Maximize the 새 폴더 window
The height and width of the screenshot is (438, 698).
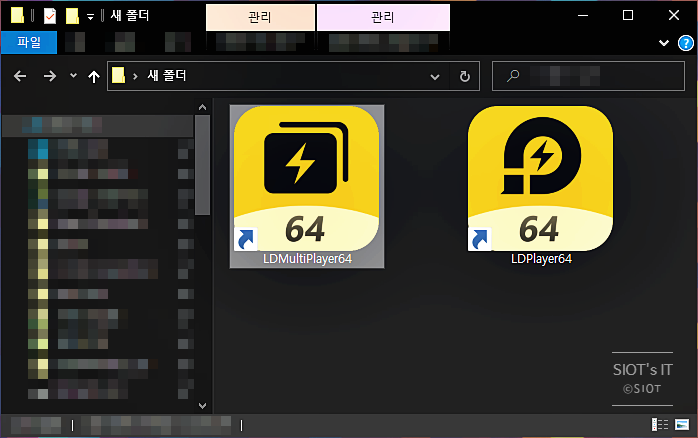pos(628,16)
